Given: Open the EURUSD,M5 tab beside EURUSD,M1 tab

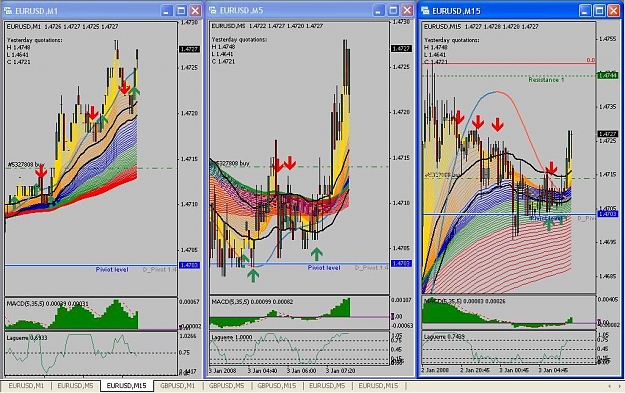Looking at the screenshot, I should point(75,386).
